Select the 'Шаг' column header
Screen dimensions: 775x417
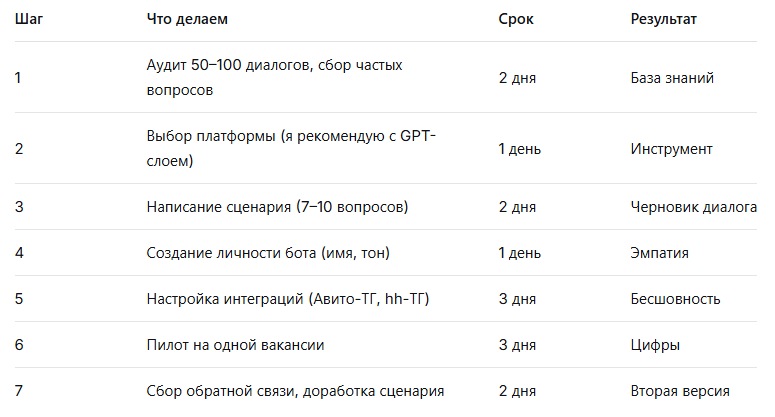coord(29,19)
